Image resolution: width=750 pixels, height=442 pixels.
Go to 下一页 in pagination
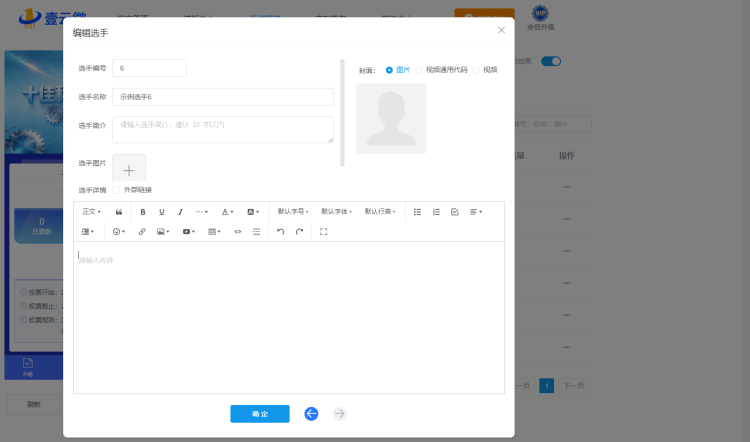coord(574,386)
